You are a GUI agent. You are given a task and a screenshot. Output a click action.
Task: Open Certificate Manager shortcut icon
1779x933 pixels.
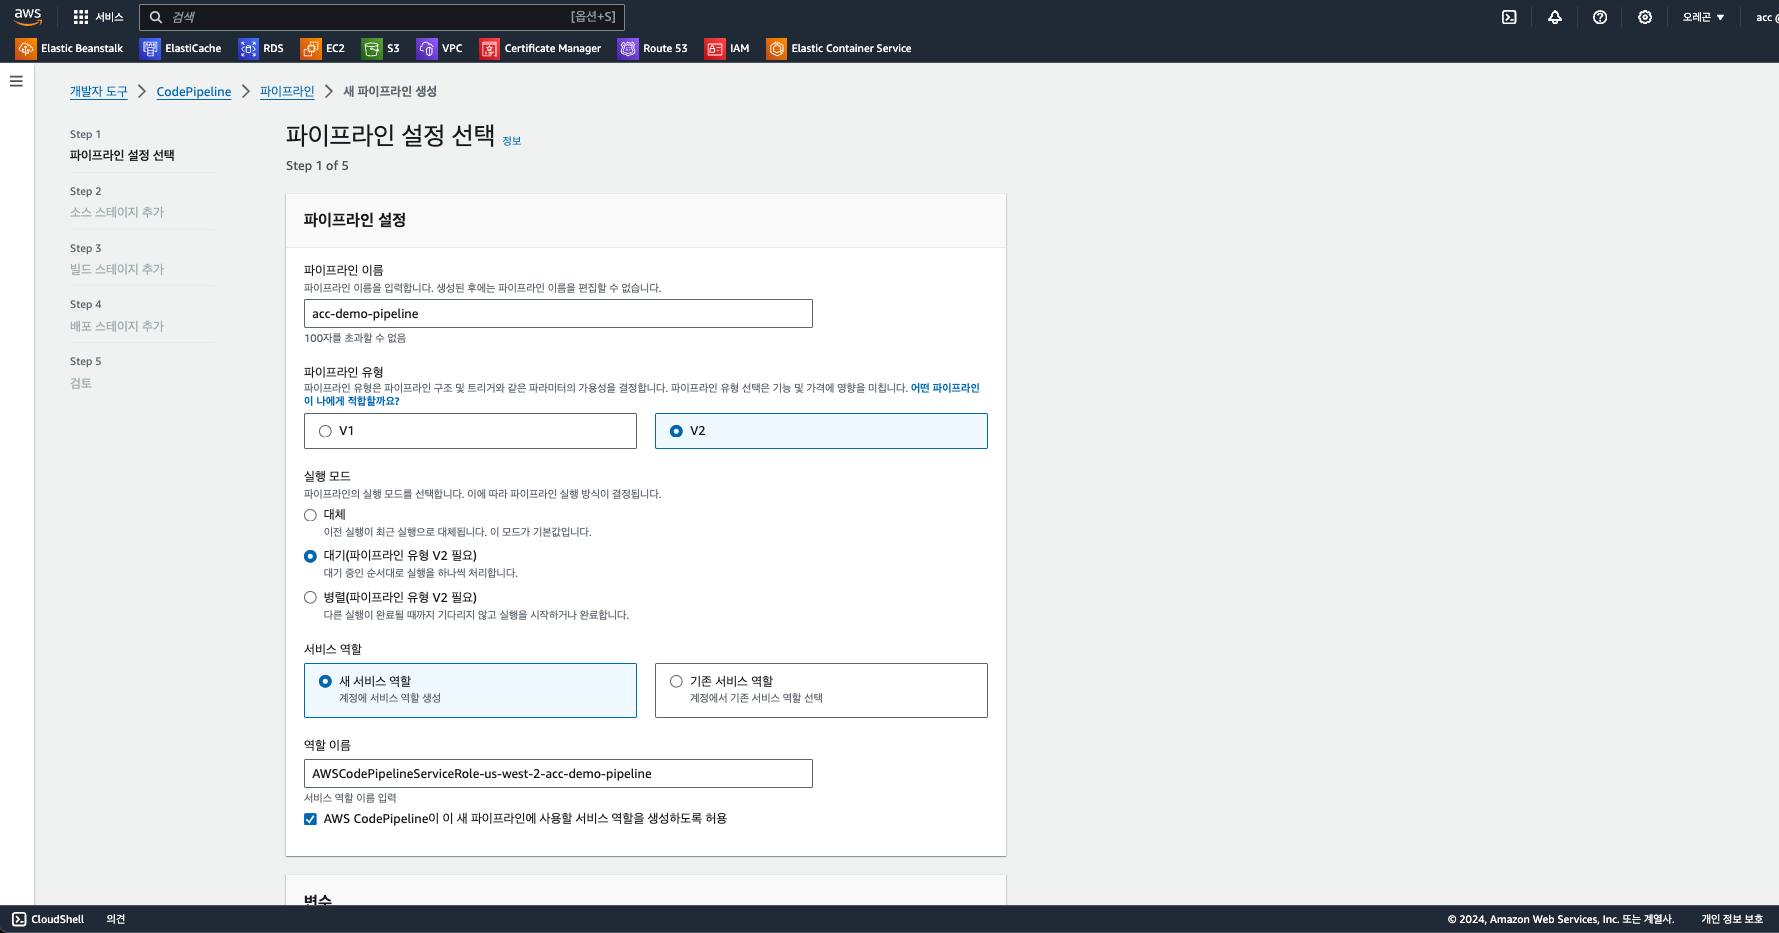click(489, 48)
